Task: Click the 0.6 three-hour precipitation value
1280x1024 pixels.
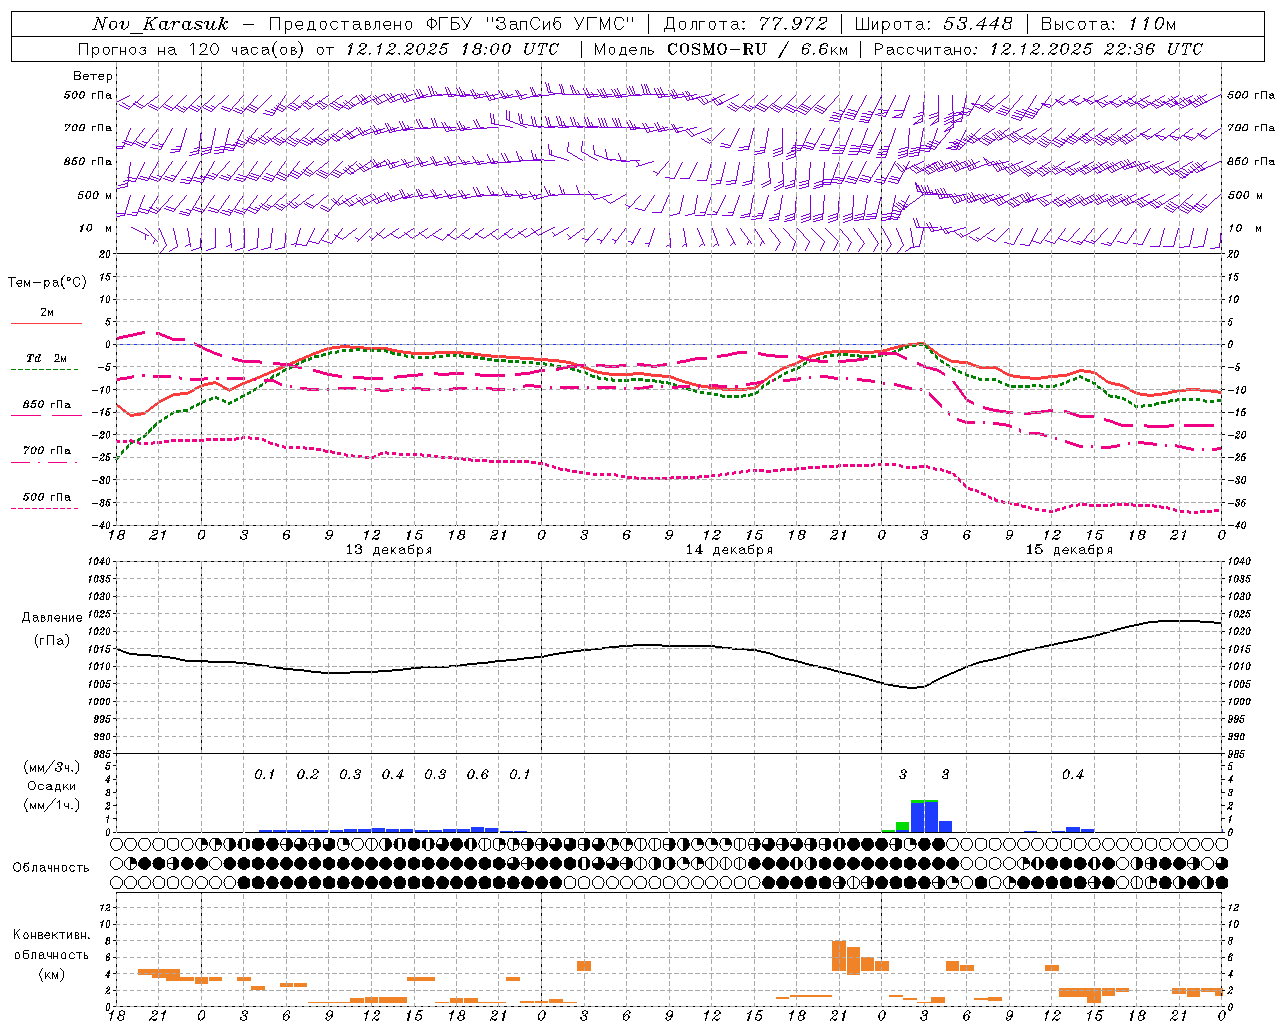Action: click(478, 775)
